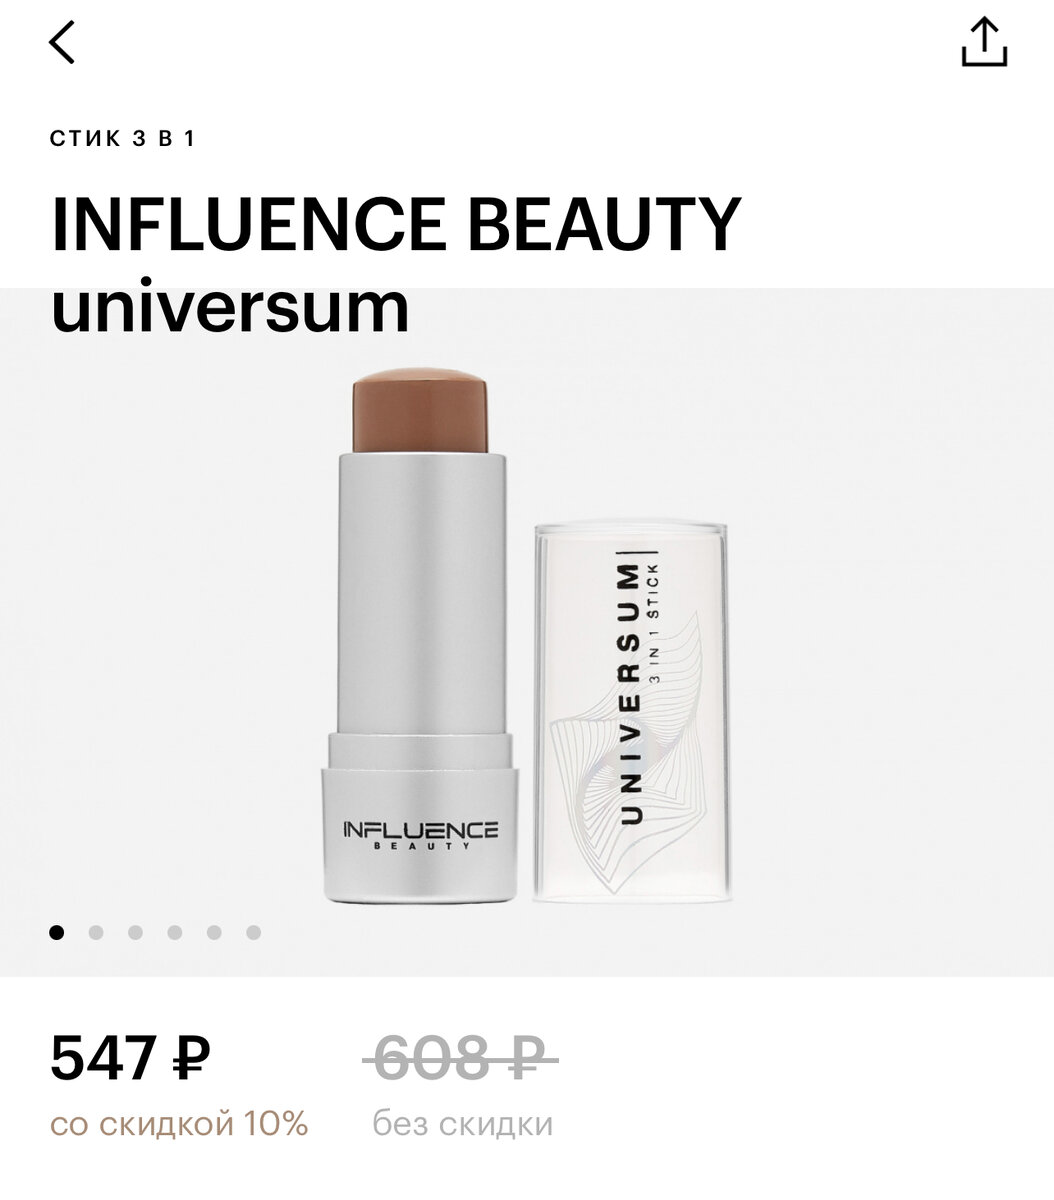Select the first gallery page dot

click(x=57, y=932)
